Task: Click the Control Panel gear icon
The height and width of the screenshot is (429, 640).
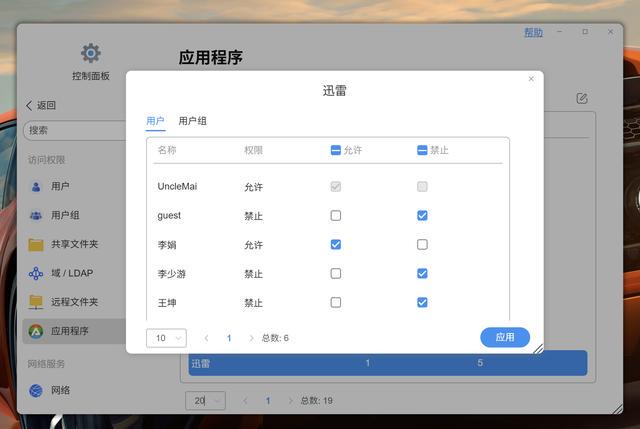Action: (91, 53)
